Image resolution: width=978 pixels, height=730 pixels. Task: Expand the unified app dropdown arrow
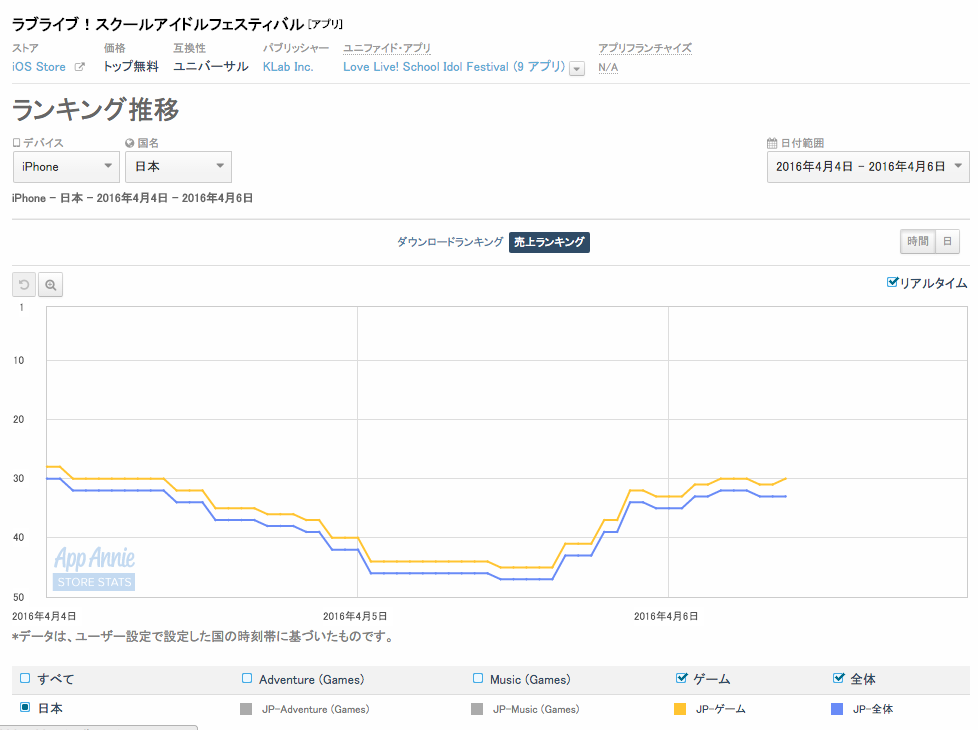(577, 68)
